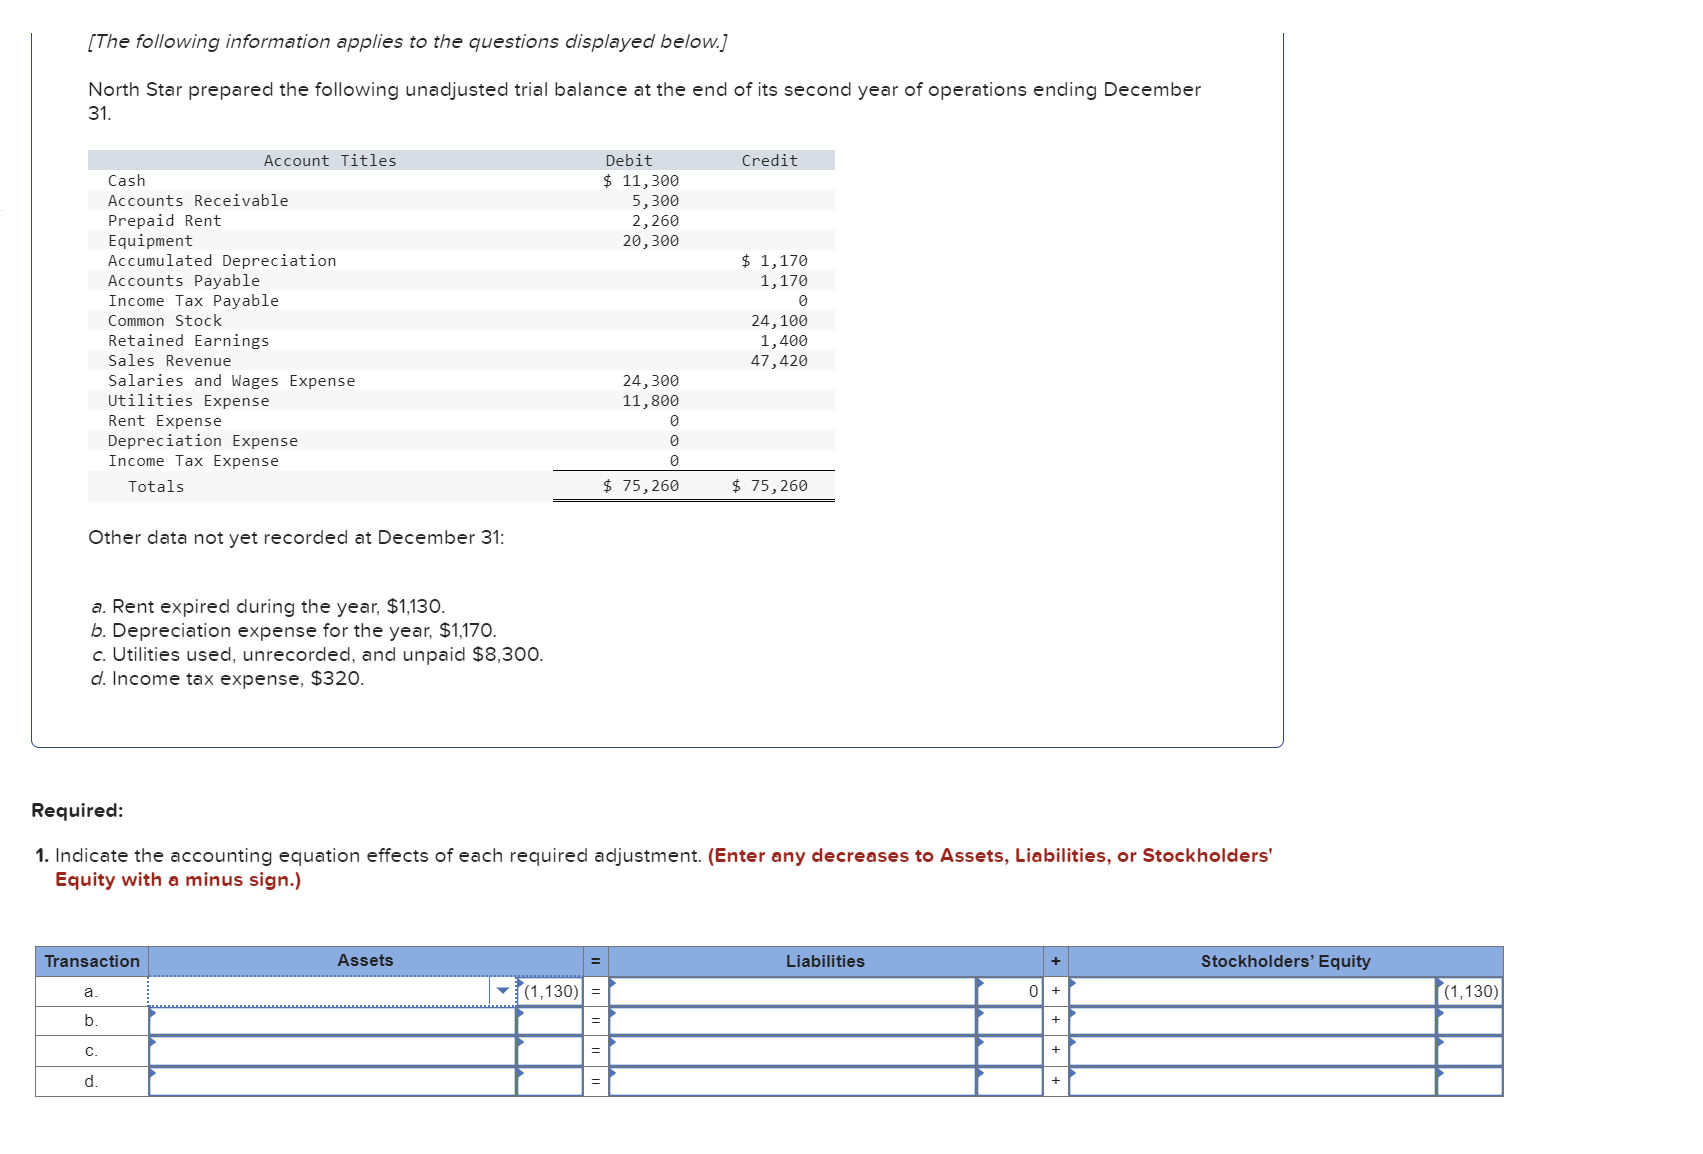Click item b. Depreciation expense for the year

[x=293, y=631]
